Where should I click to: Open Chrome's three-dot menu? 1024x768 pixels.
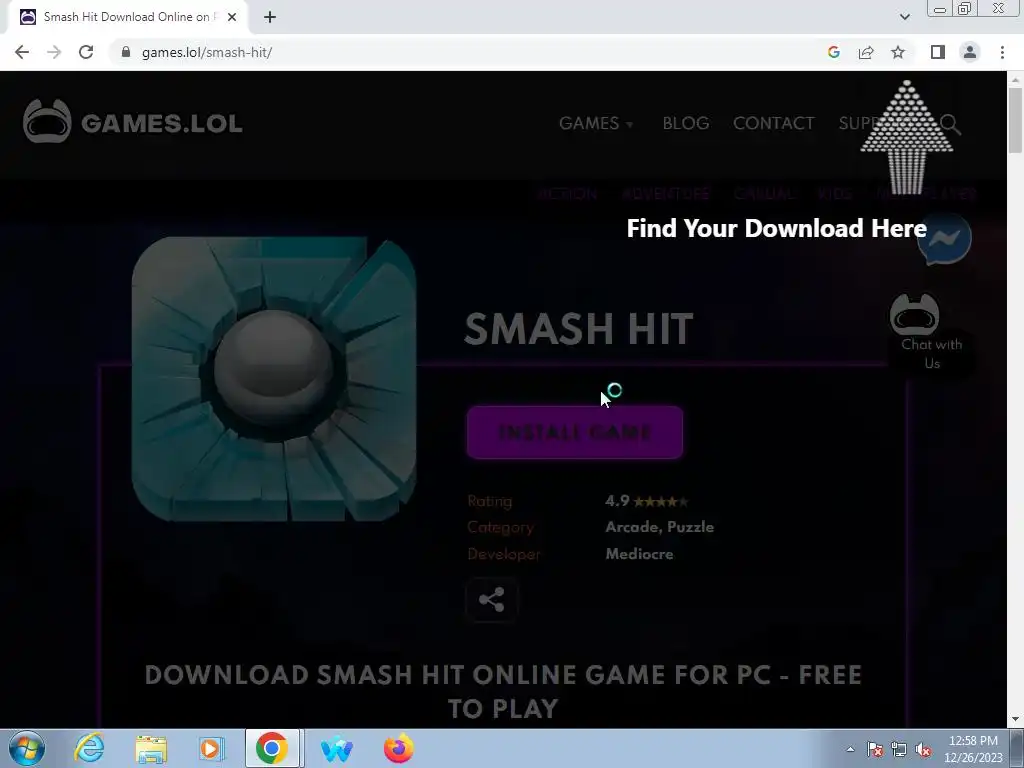coord(1002,52)
